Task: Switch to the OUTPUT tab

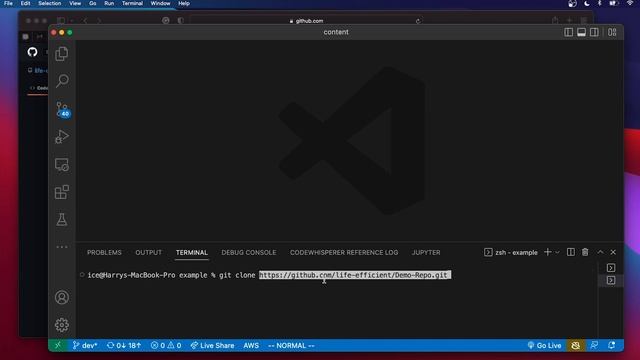Action: [x=149, y=253]
